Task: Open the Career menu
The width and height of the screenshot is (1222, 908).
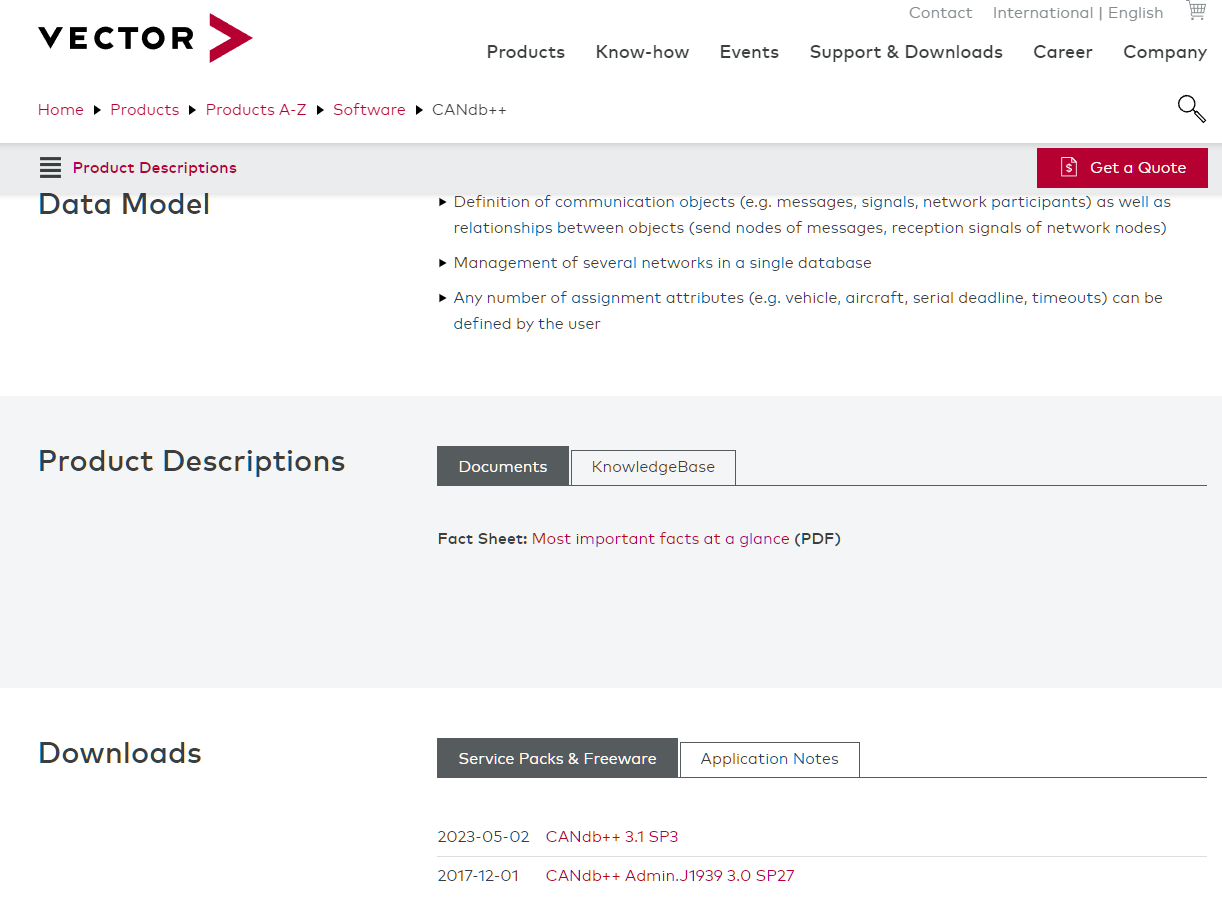Action: click(1063, 52)
